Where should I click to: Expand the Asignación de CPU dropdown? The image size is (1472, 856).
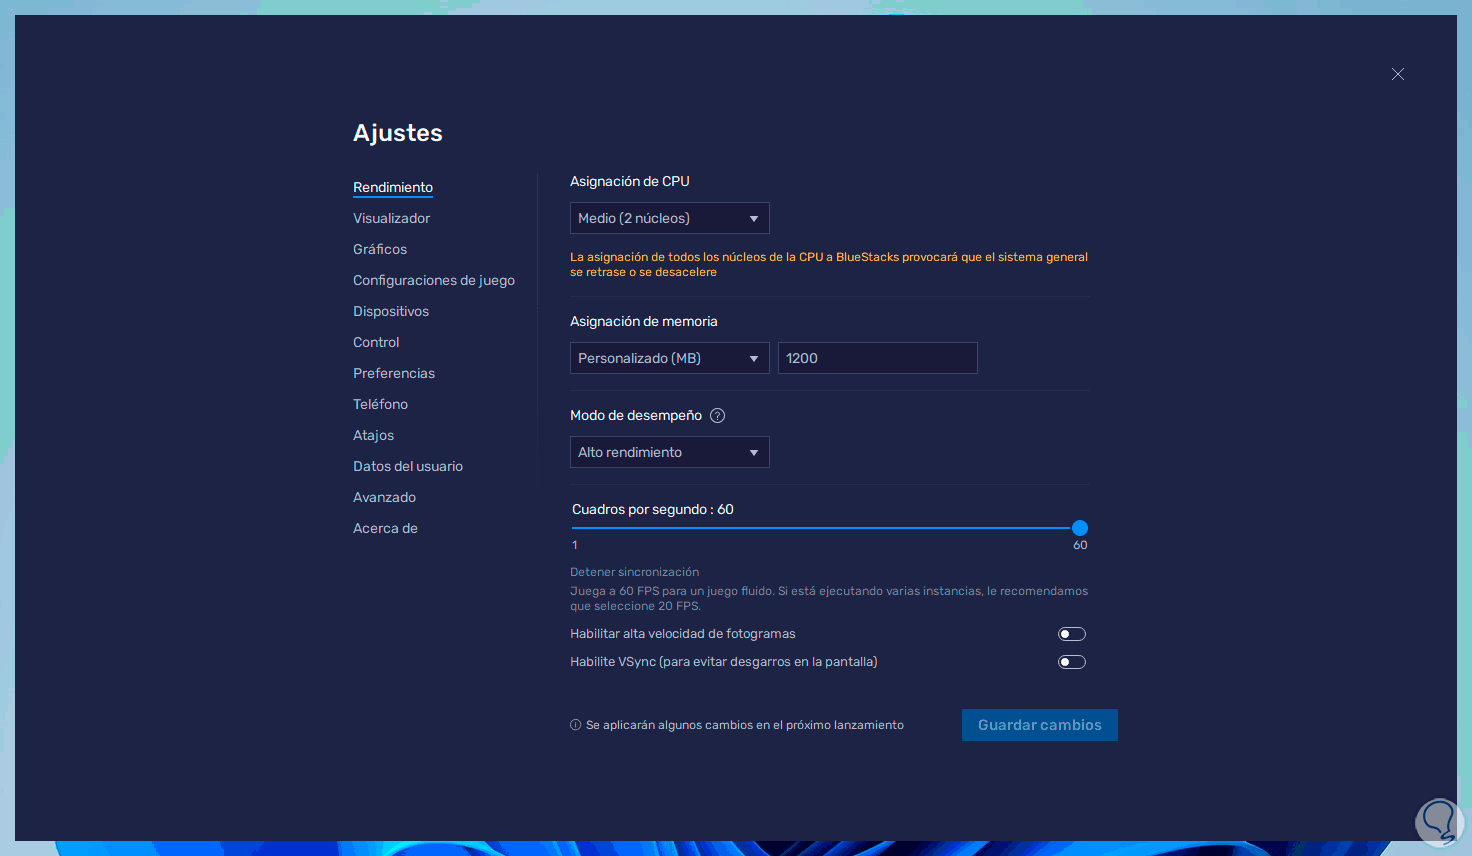point(670,218)
